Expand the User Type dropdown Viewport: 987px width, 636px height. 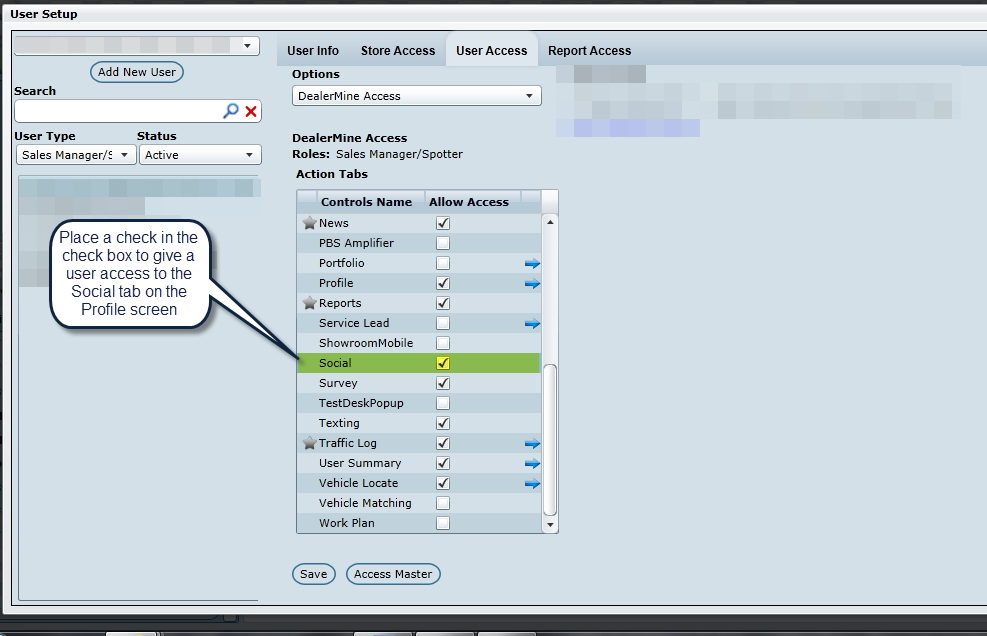click(x=76, y=155)
